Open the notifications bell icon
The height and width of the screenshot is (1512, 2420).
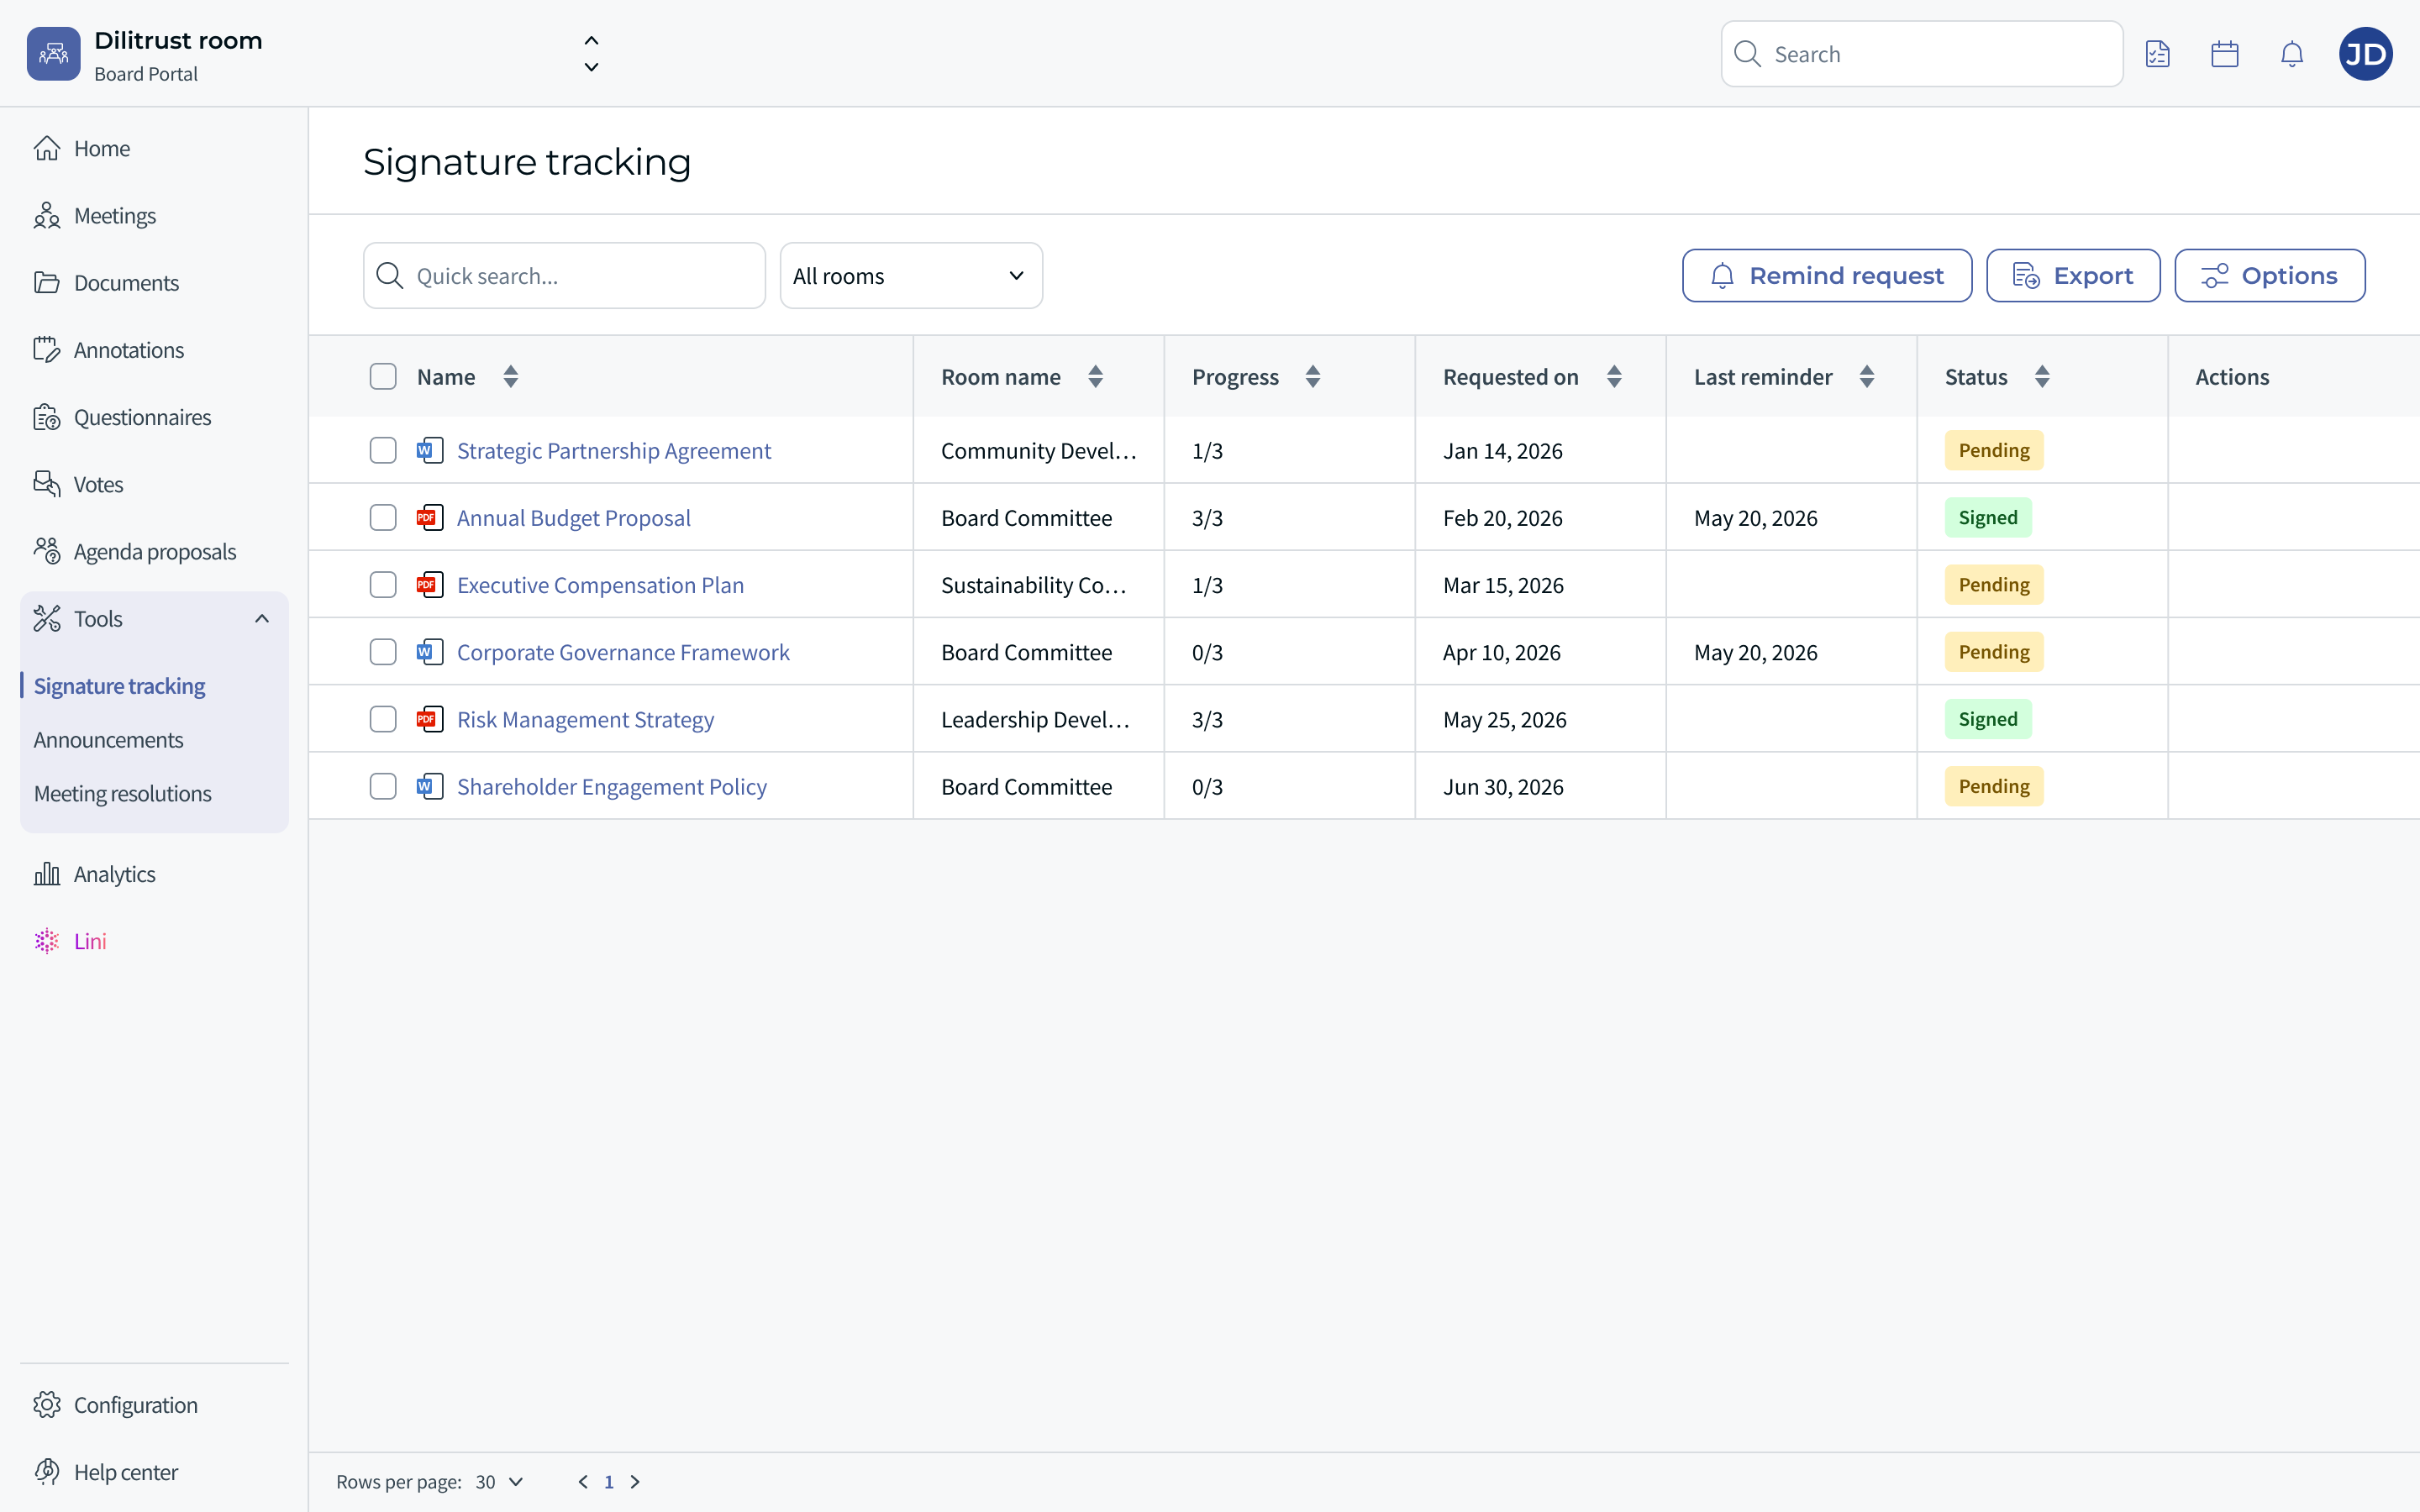(x=2292, y=54)
